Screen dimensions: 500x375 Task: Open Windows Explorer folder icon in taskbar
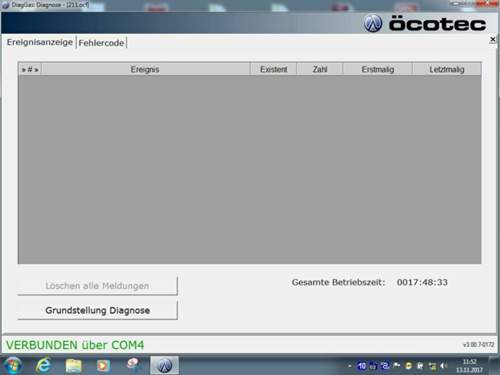click(x=73, y=366)
